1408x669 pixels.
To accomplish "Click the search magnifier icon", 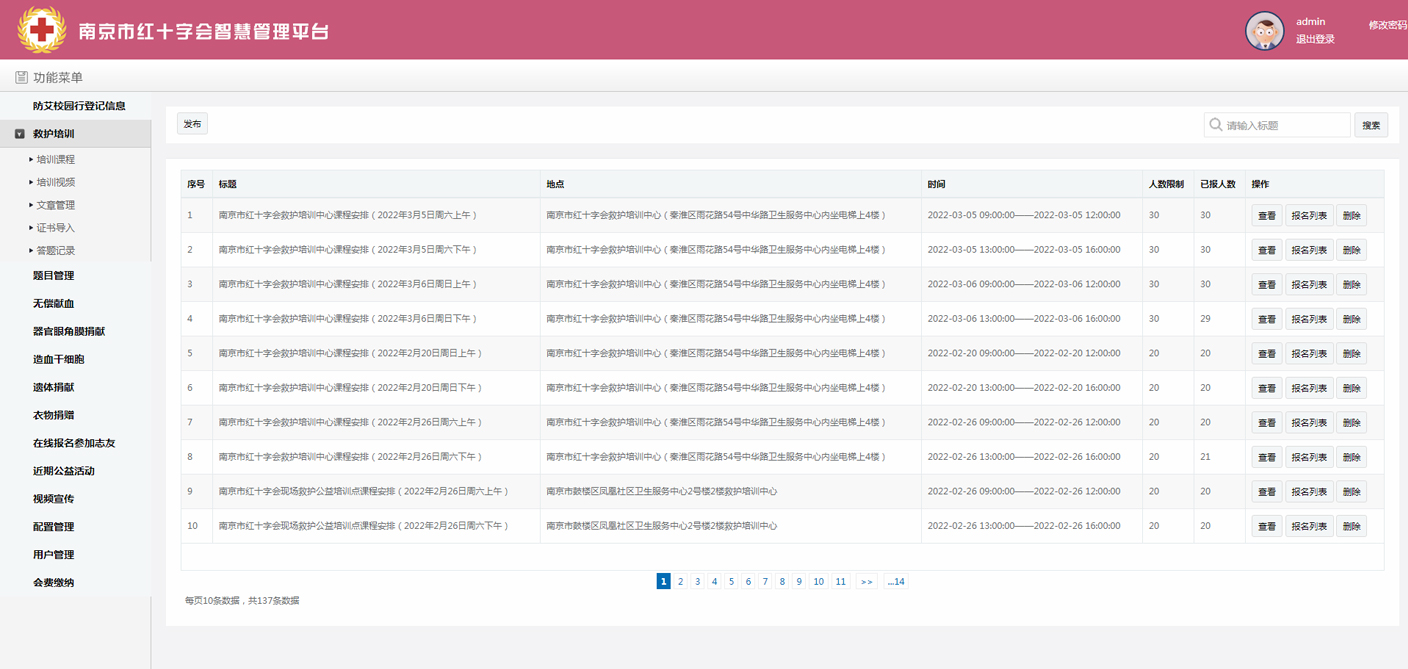I will pyautogui.click(x=1216, y=125).
